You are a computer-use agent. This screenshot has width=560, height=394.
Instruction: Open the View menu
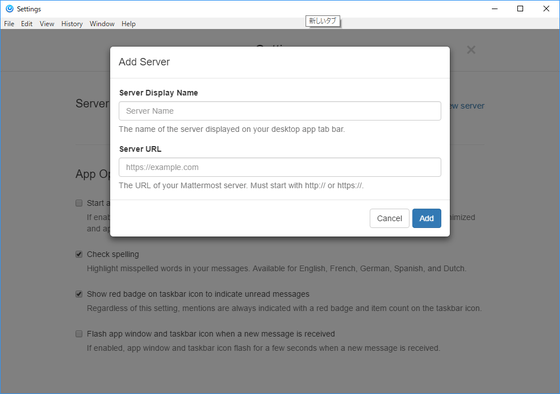click(47, 24)
